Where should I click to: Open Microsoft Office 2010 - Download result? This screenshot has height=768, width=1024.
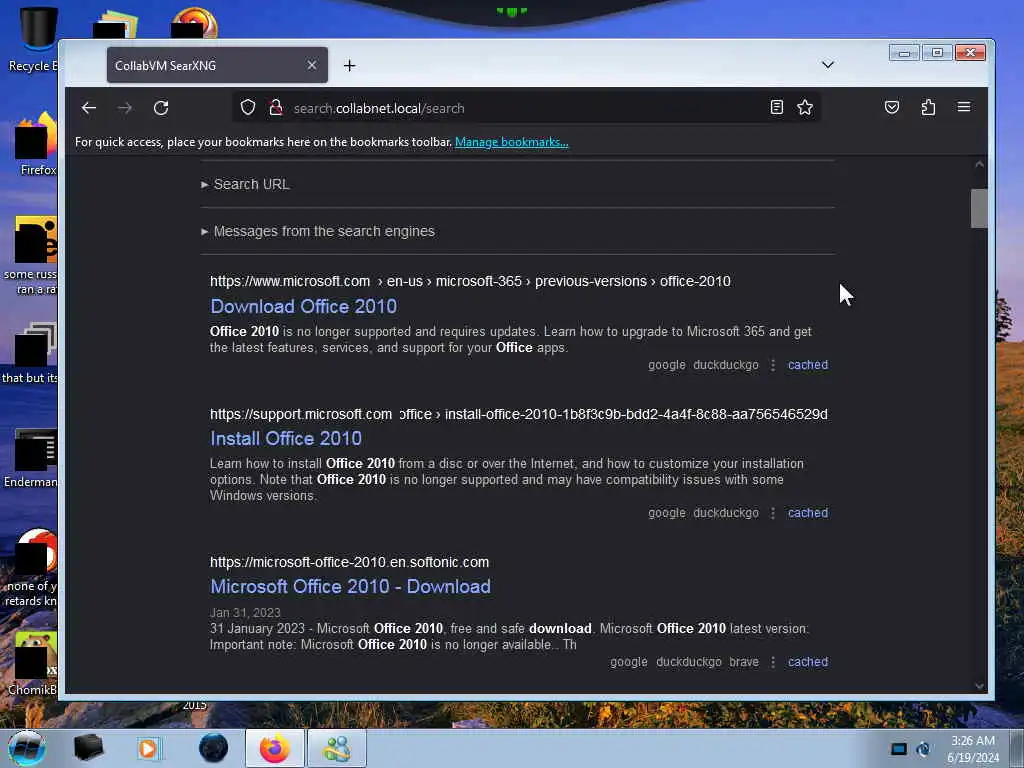pos(350,586)
